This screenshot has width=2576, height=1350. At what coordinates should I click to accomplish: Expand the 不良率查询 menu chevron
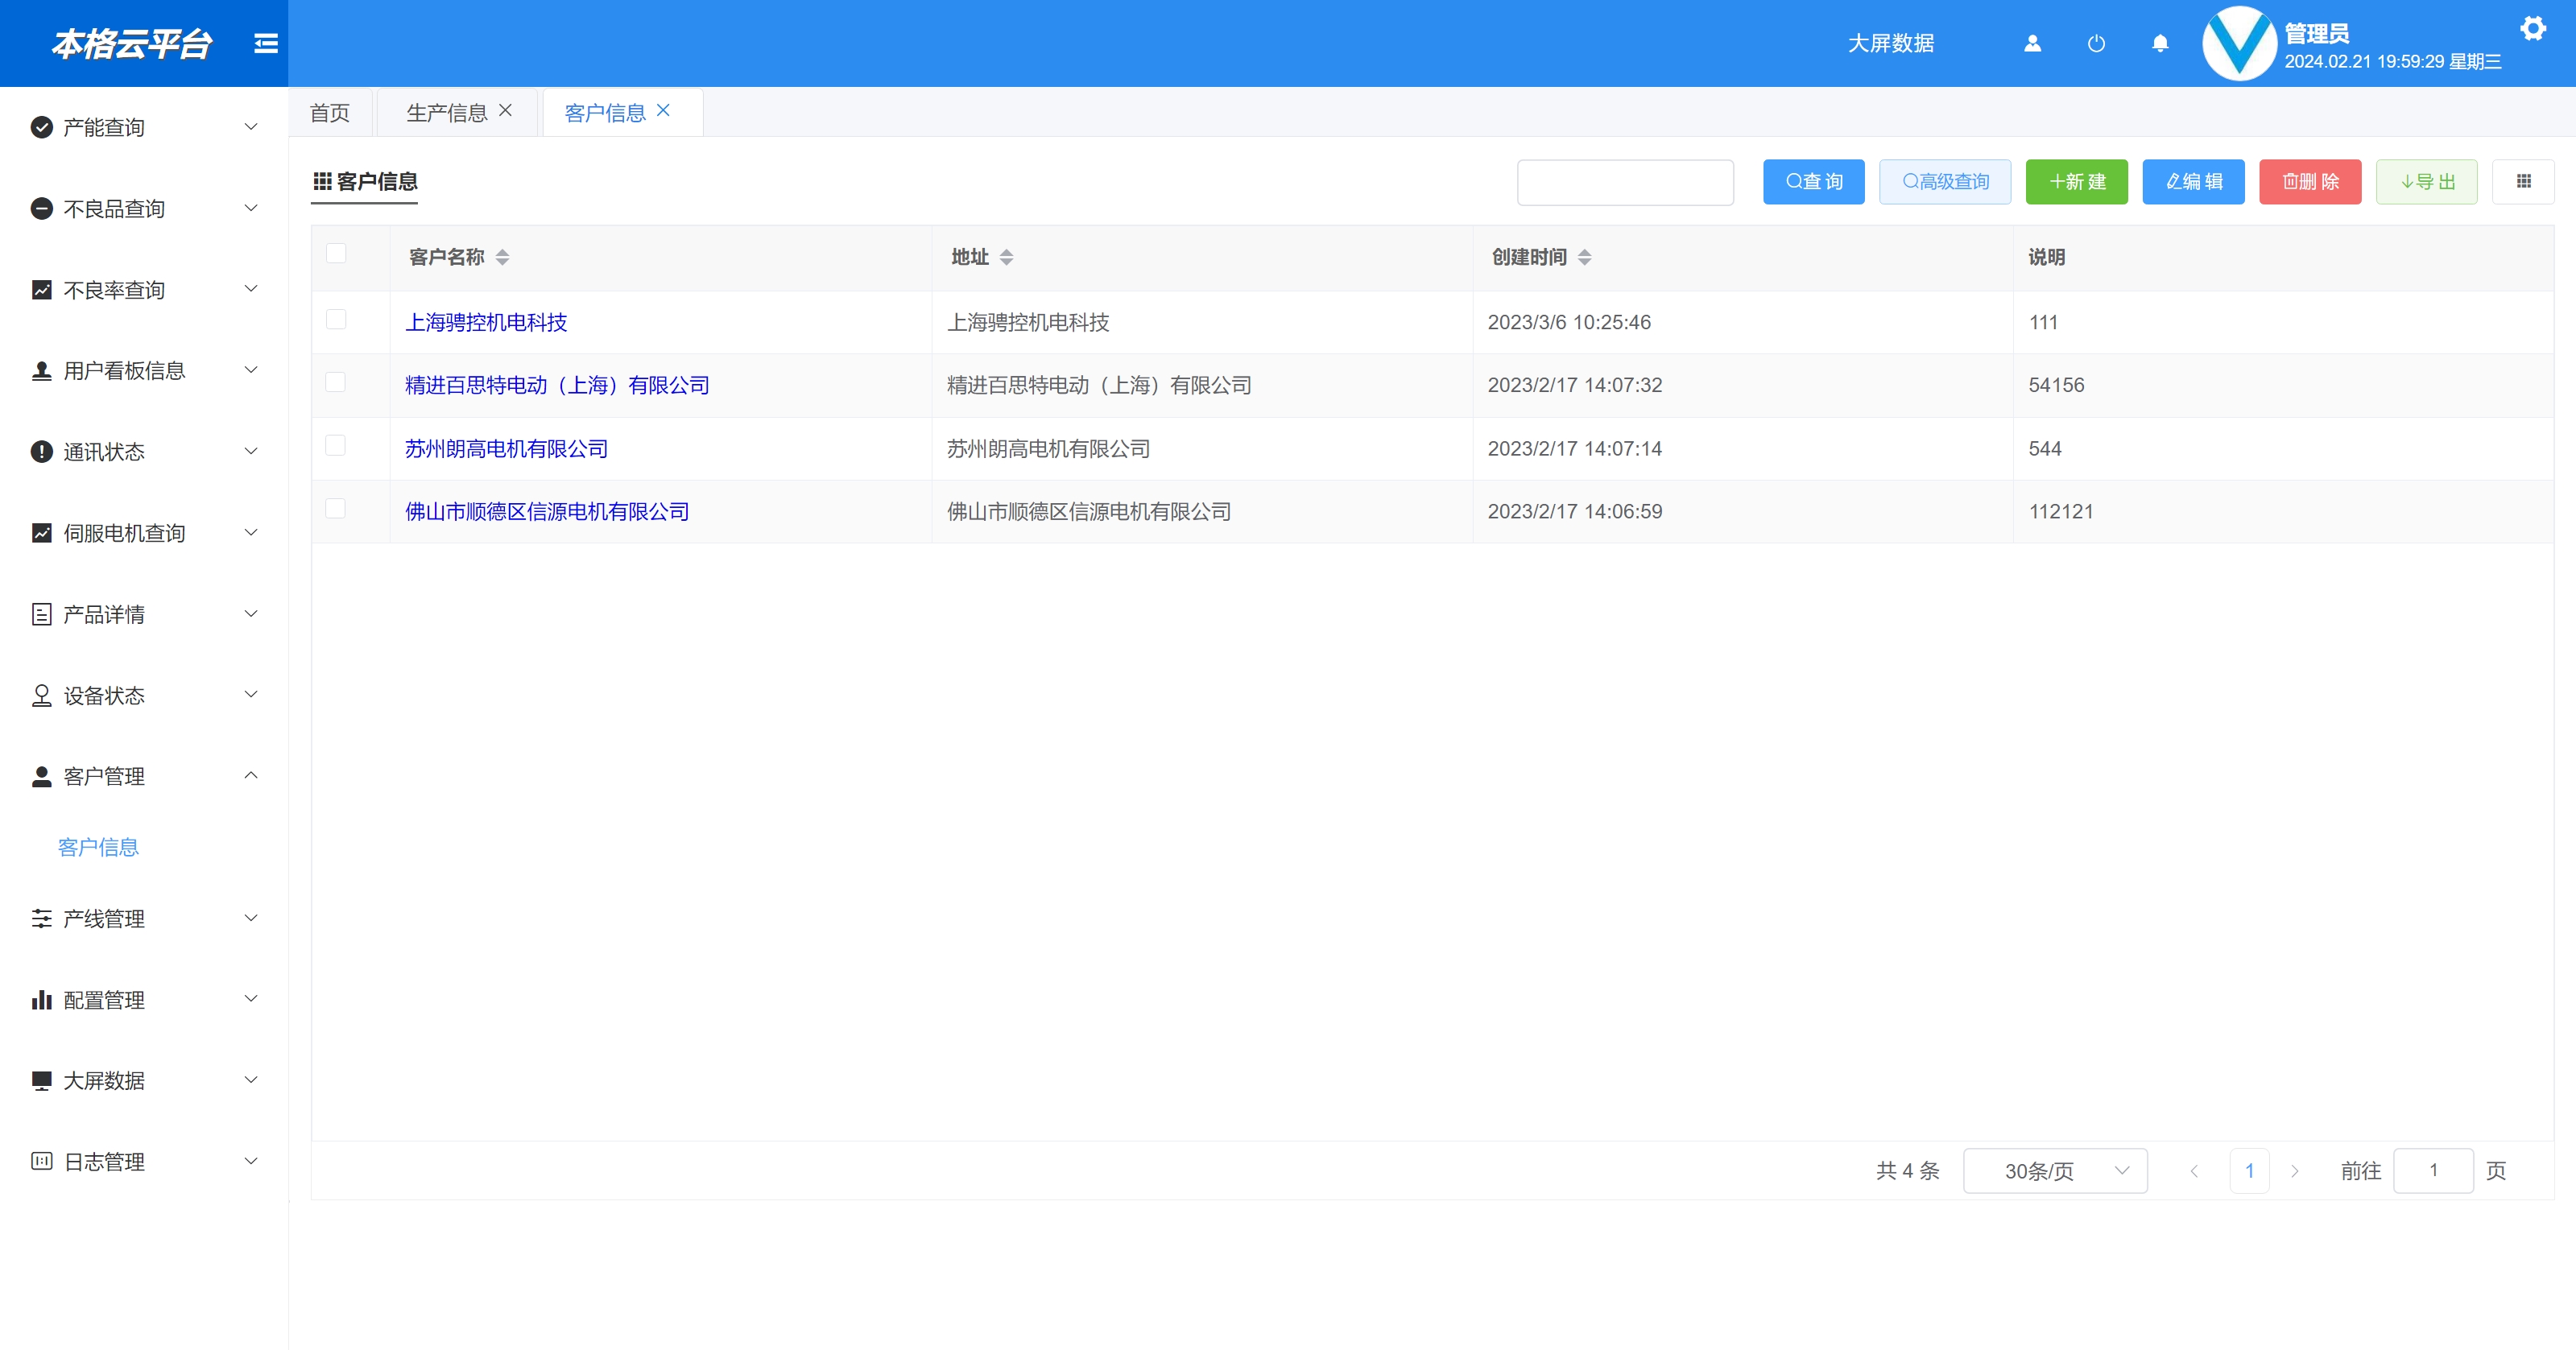(251, 288)
